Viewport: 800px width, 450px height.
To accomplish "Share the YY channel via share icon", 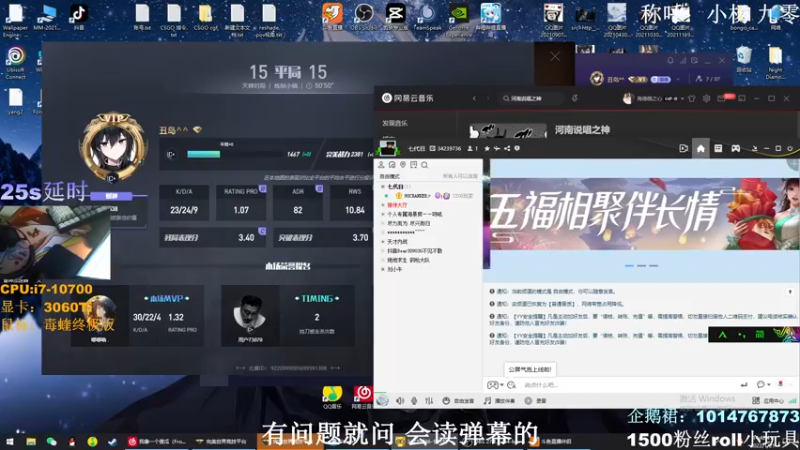I will pos(507,148).
